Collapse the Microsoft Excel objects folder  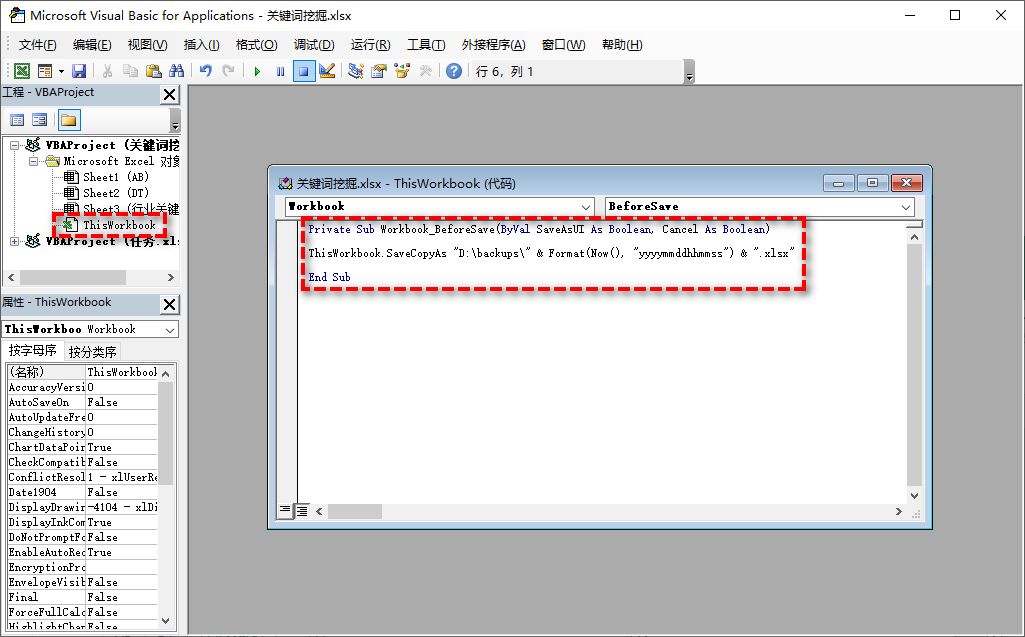[x=33, y=161]
